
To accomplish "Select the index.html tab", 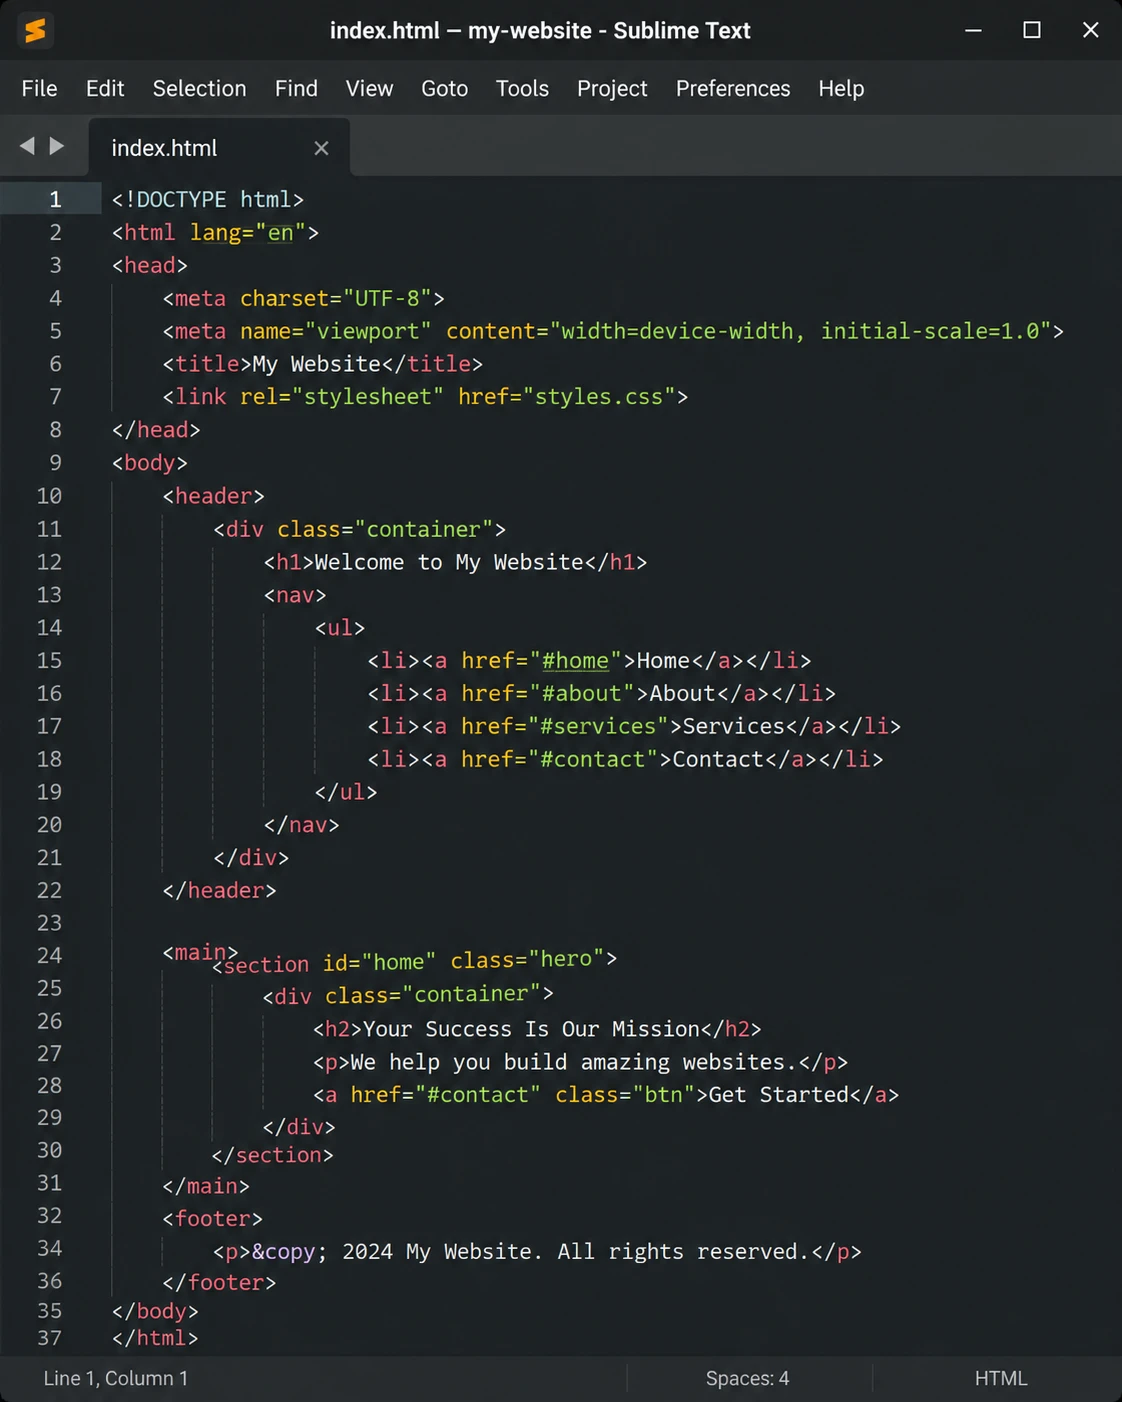I will (x=219, y=148).
